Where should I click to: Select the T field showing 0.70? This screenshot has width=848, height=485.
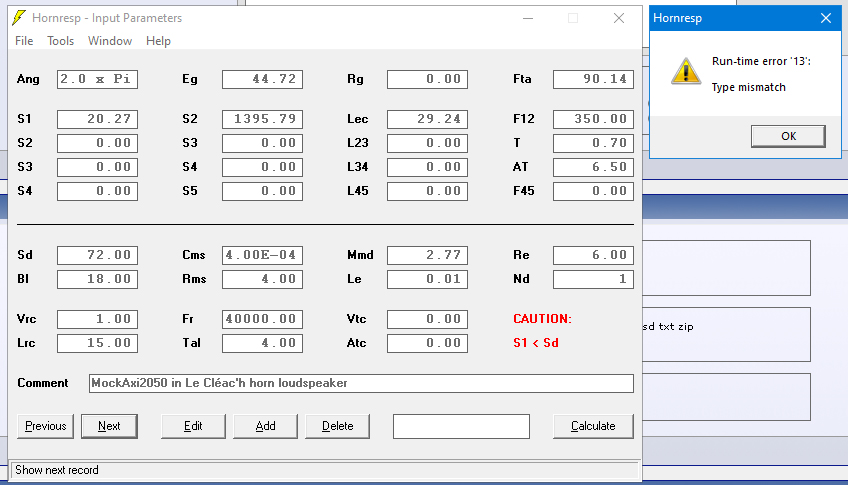(593, 143)
